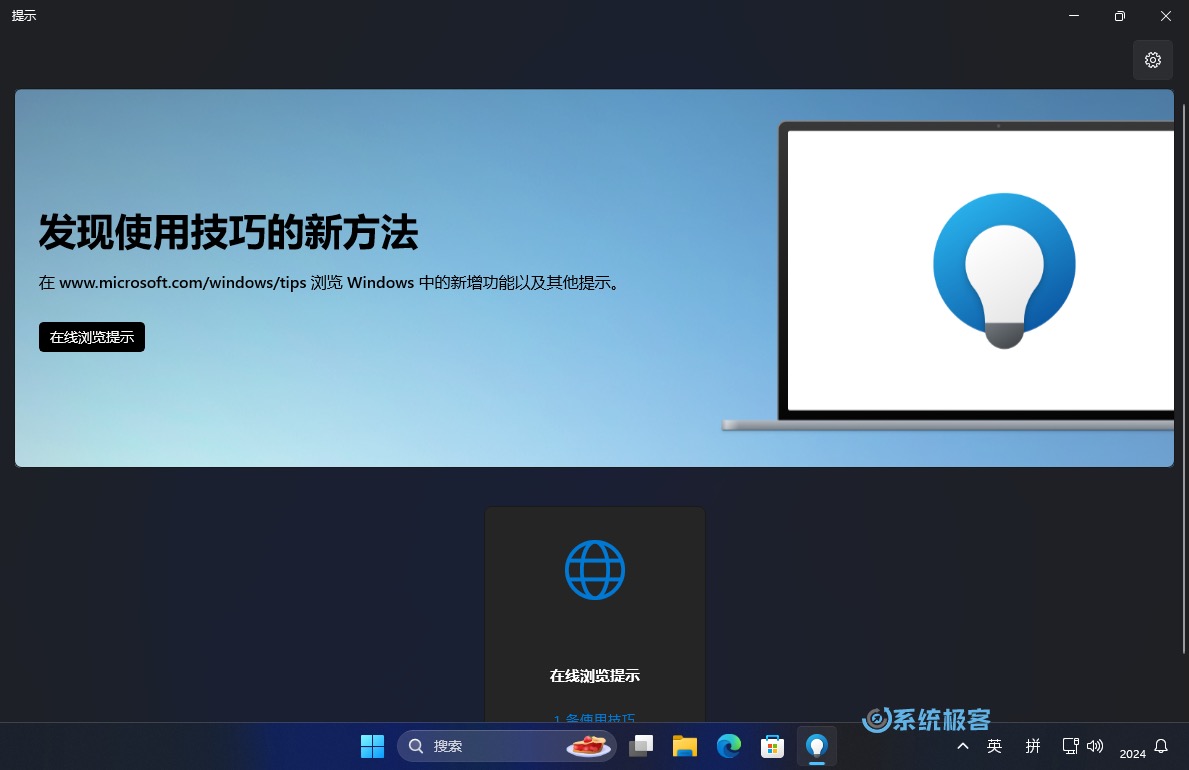Viewport: 1189px width, 770px height.
Task: Expand hidden tray icons with the chevron
Action: [x=963, y=746]
